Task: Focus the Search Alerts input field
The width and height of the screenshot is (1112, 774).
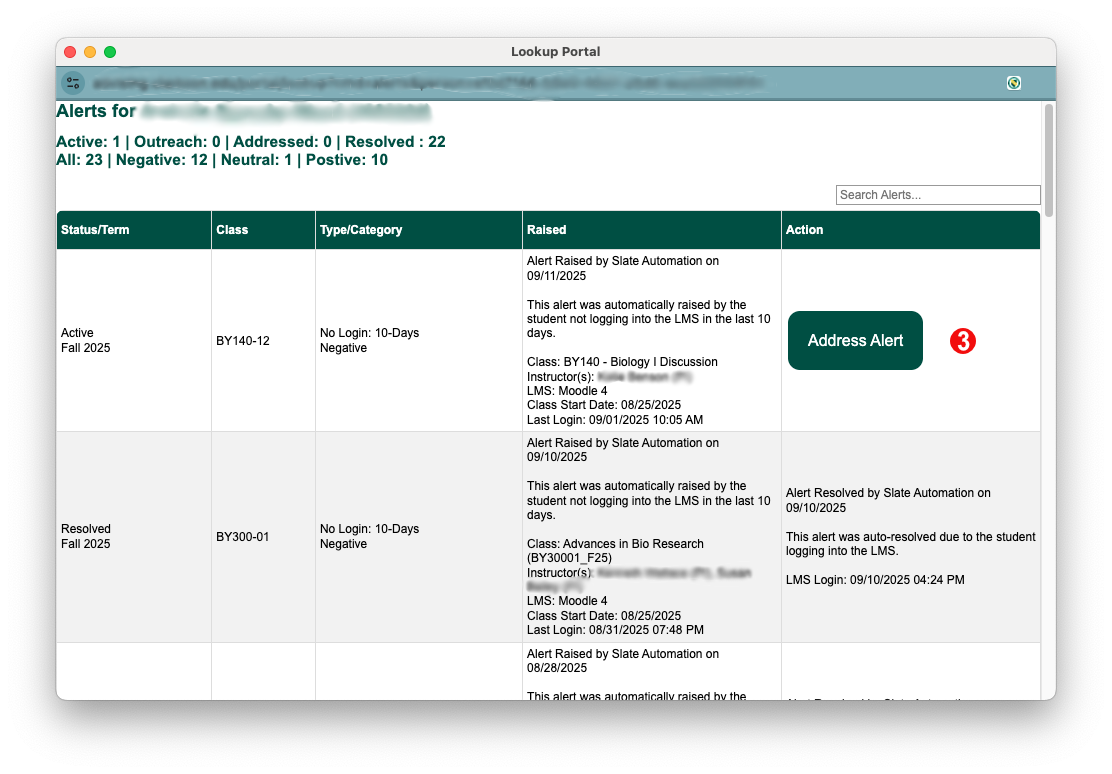Action: 937,195
